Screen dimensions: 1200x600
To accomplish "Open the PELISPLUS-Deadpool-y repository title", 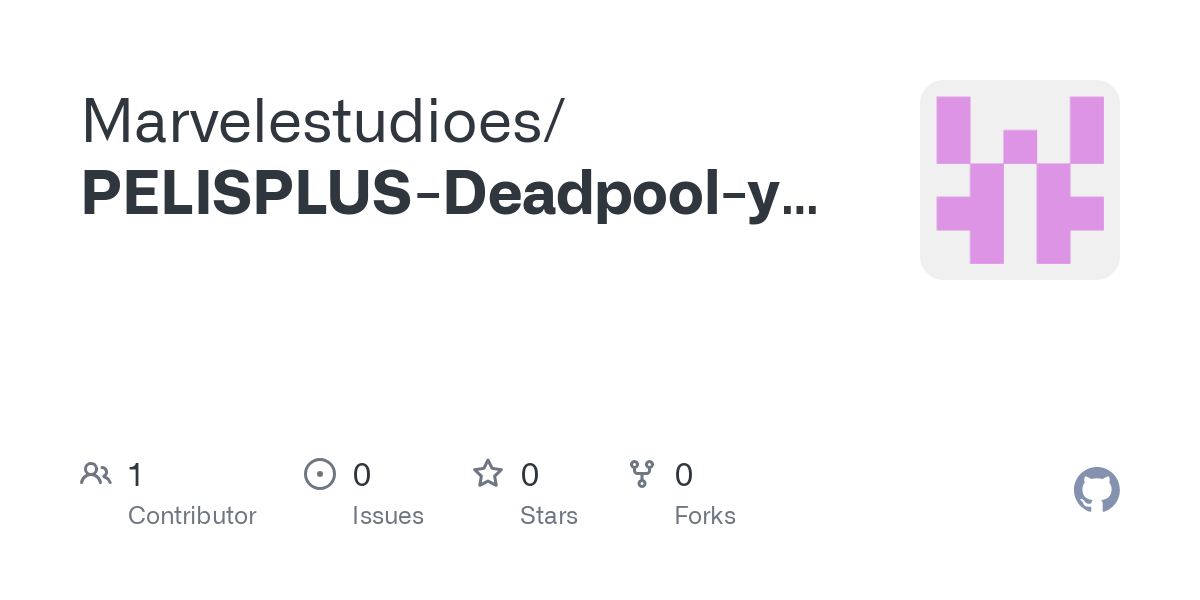I will tap(448, 194).
